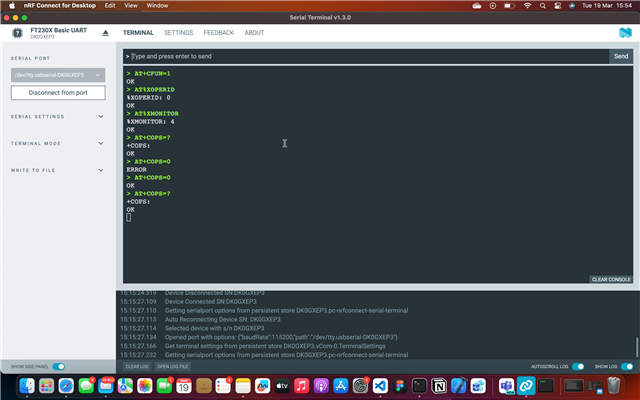Viewport: 640px width, 400px height.
Task: Open the Trash in the dock
Action: tap(613, 385)
